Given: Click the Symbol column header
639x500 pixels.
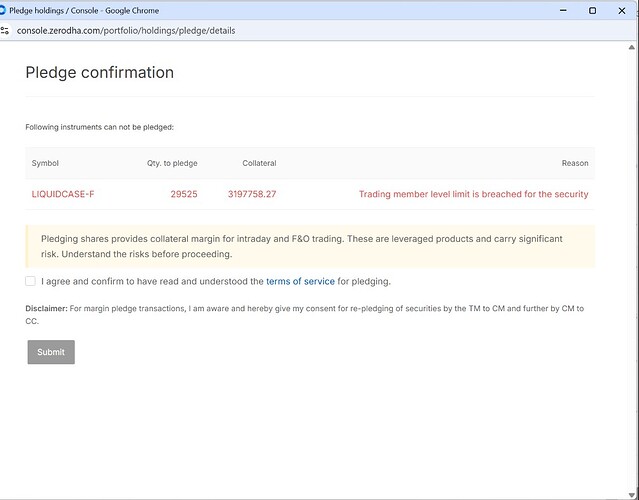Looking at the screenshot, I should [45, 163].
